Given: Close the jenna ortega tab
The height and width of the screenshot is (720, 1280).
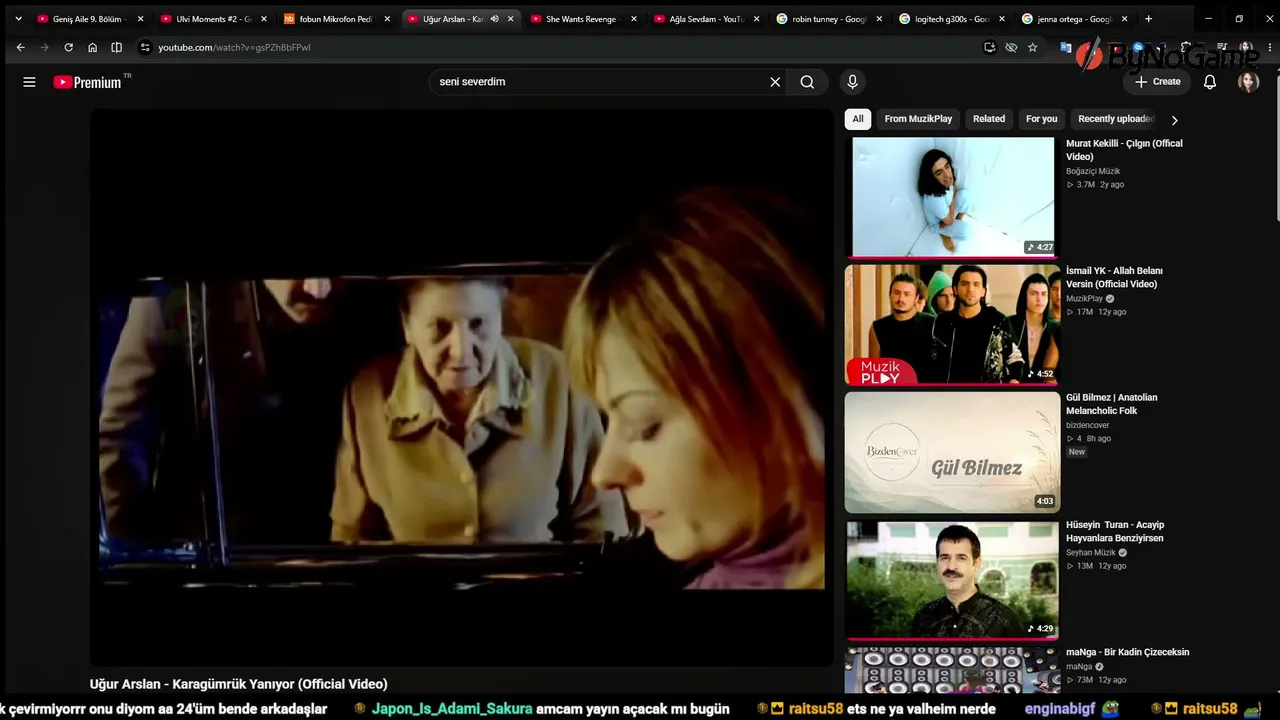Looking at the screenshot, I should (x=1124, y=19).
